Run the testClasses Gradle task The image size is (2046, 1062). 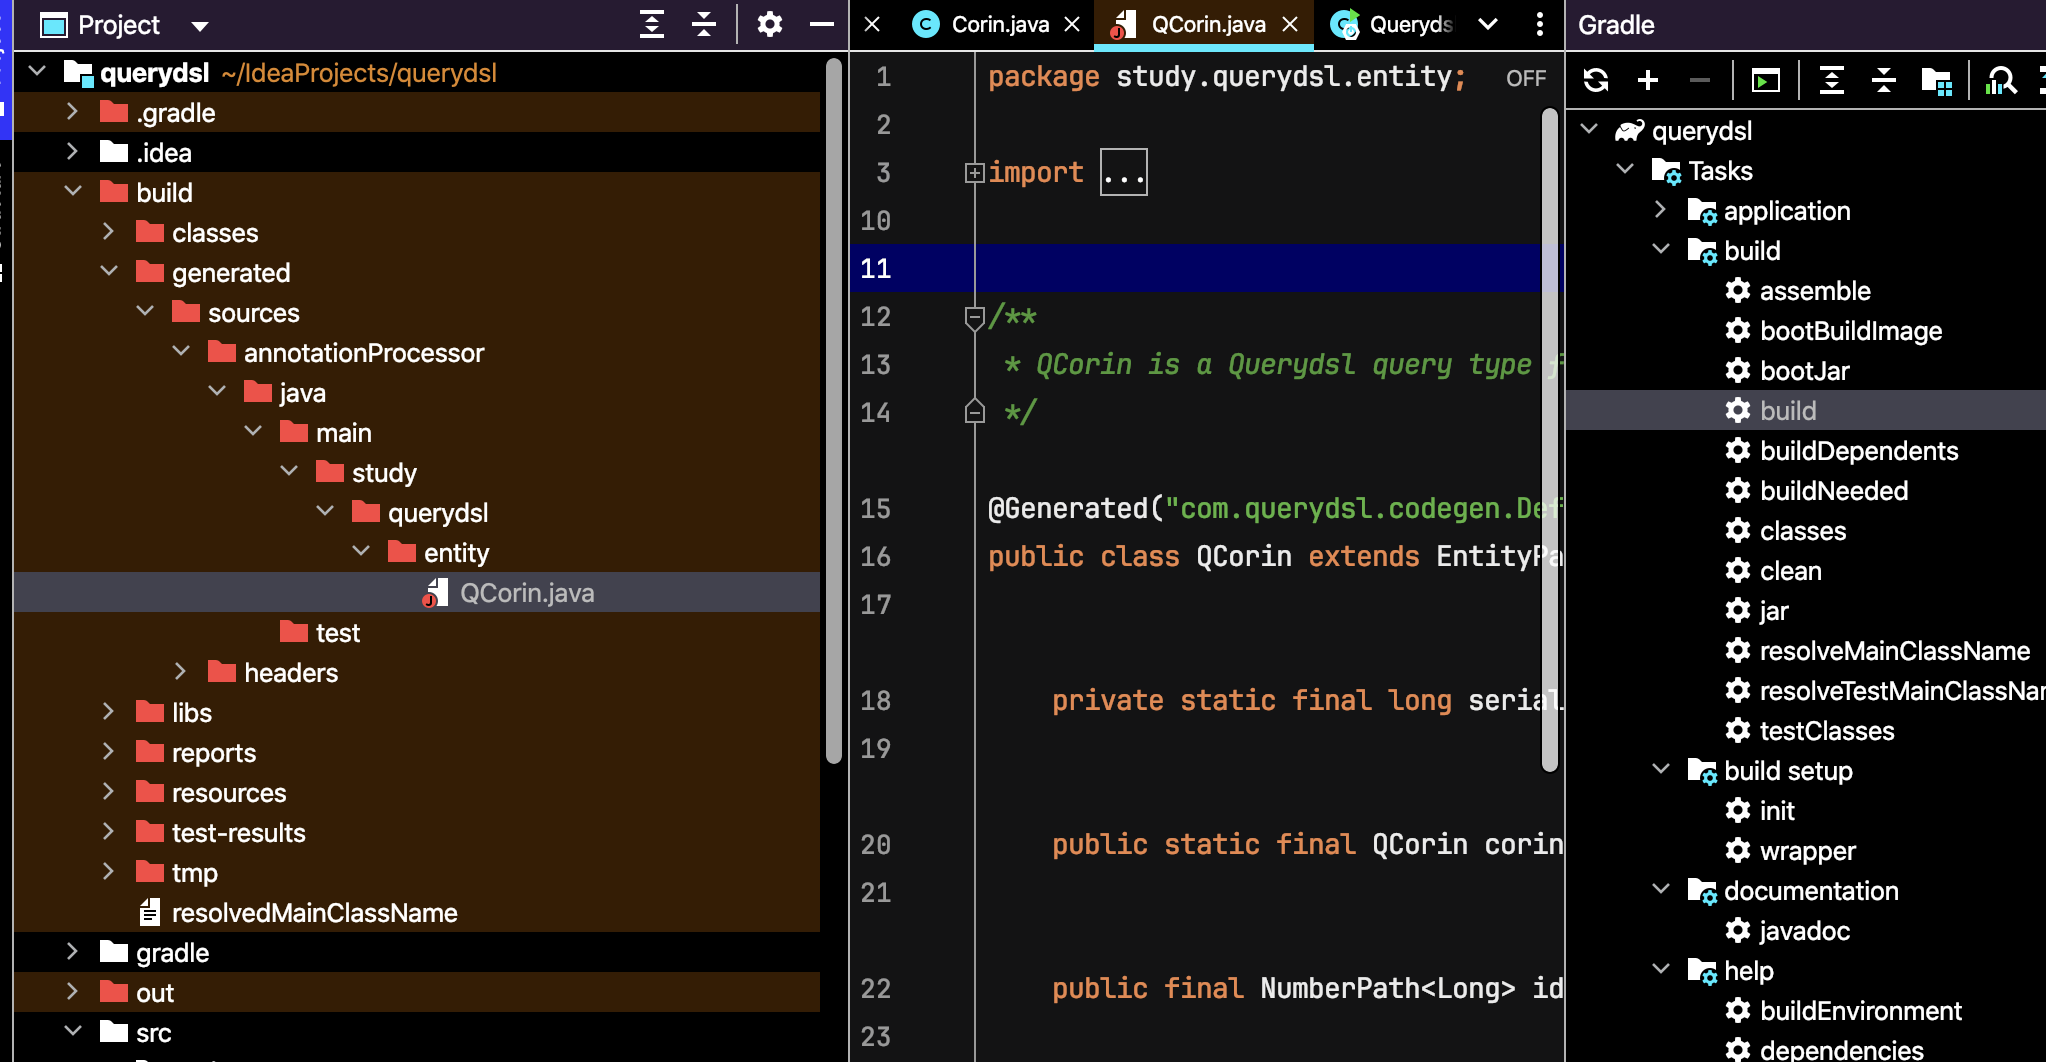click(1827, 731)
